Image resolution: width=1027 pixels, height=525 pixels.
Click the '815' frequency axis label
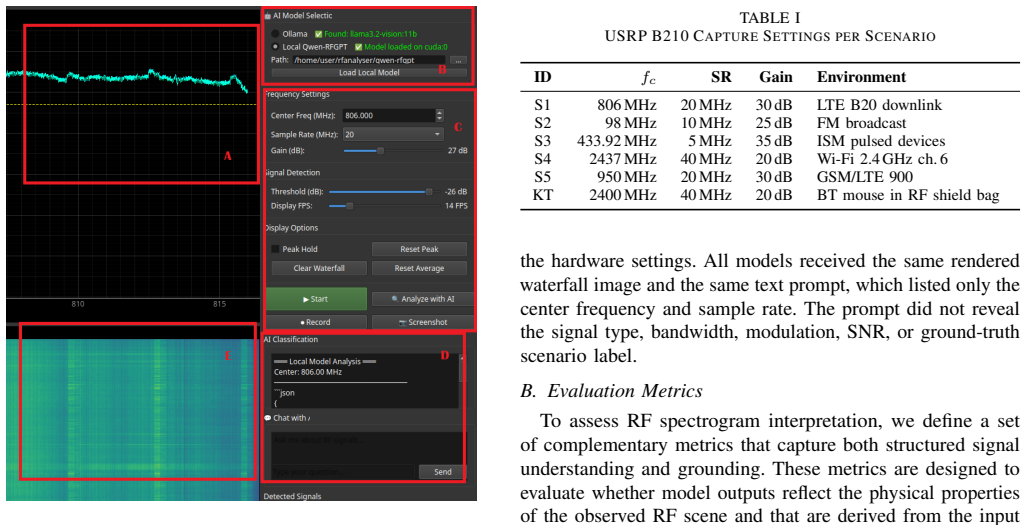pos(219,304)
